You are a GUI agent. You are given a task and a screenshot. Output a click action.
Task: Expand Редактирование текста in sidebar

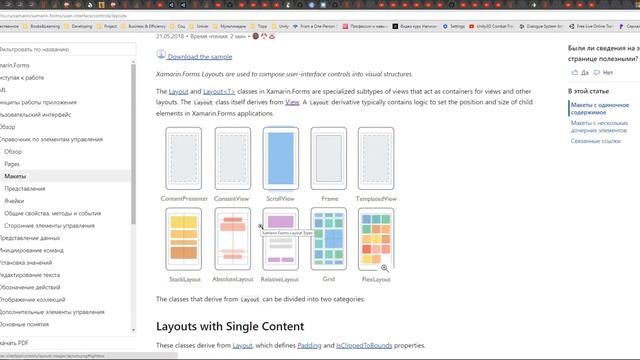30,275
